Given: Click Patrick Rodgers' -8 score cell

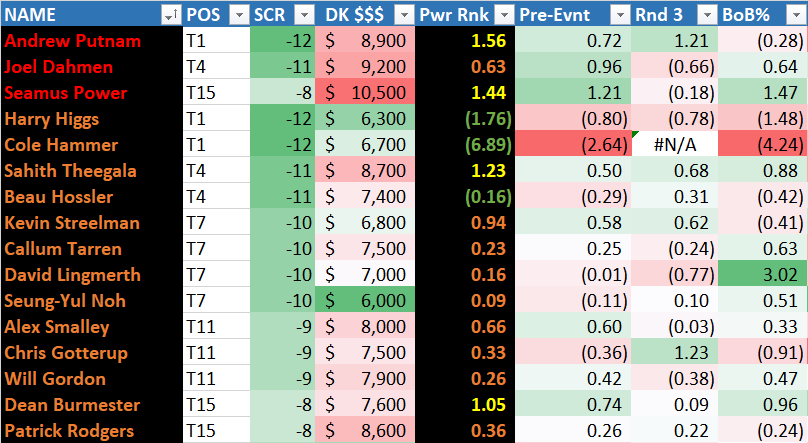Looking at the screenshot, I should click(282, 431).
